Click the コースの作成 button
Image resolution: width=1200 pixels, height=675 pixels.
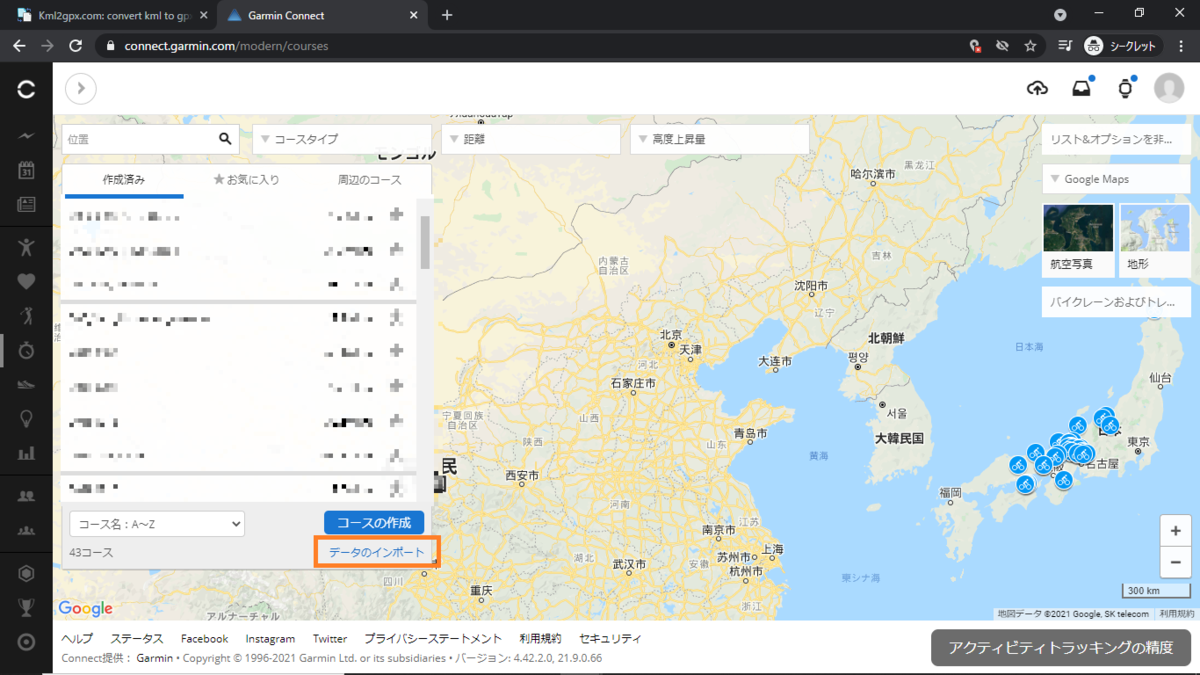(x=374, y=523)
